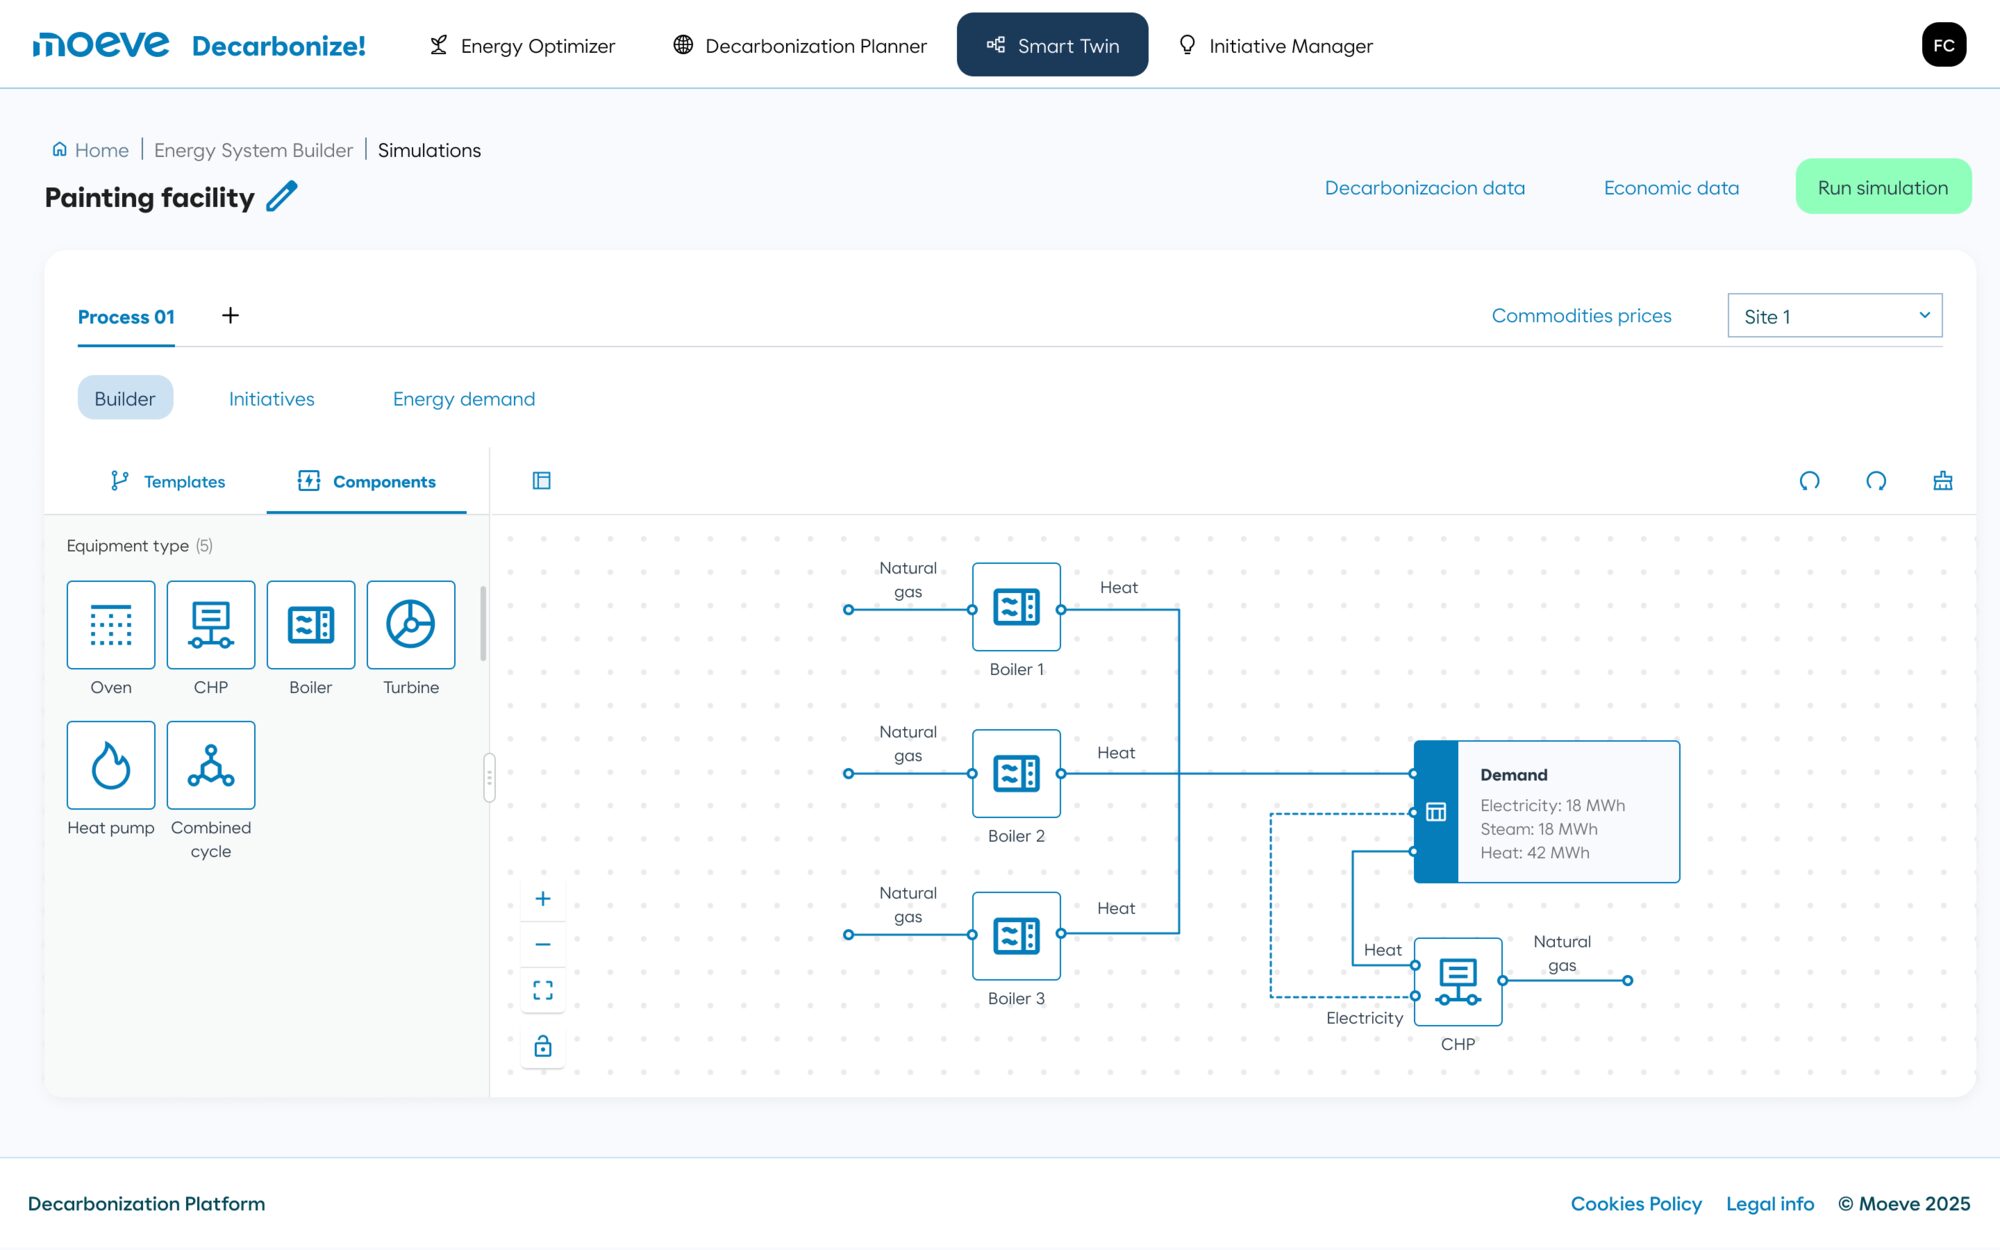Choose the Turbine equipment component
Viewport: 2000px width, 1250px height.
(x=411, y=625)
